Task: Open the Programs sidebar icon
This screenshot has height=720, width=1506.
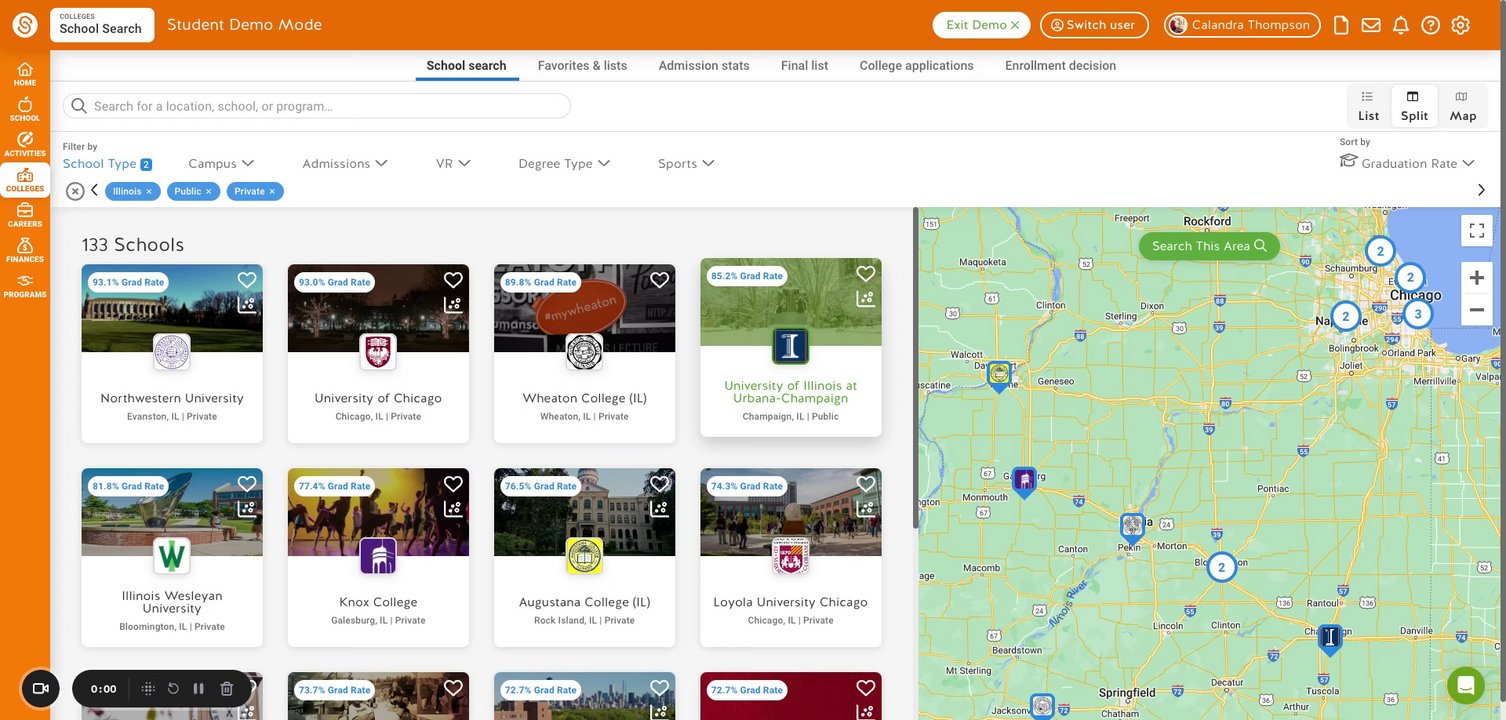Action: (25, 286)
